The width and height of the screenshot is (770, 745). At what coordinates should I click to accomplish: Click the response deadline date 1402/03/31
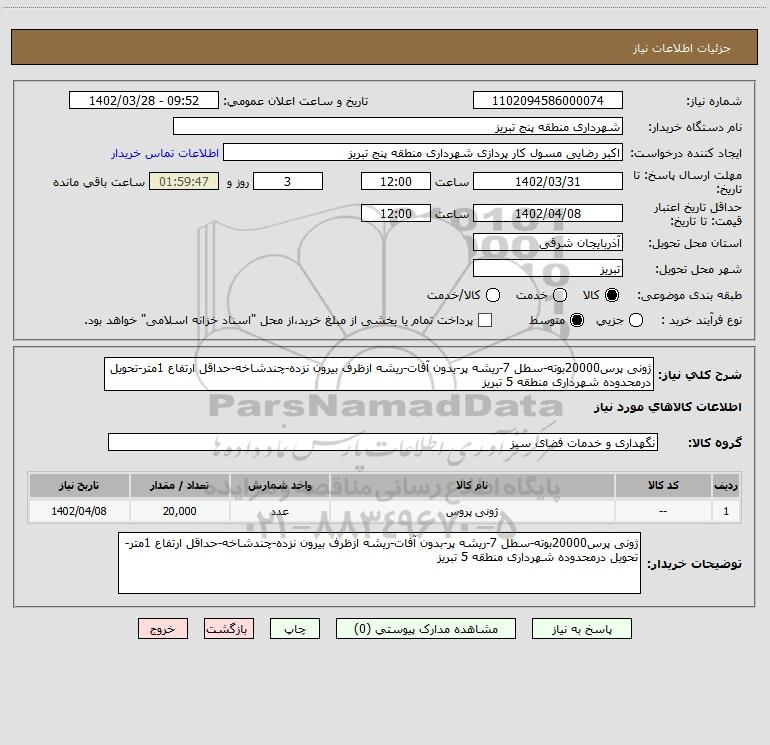[x=548, y=181]
